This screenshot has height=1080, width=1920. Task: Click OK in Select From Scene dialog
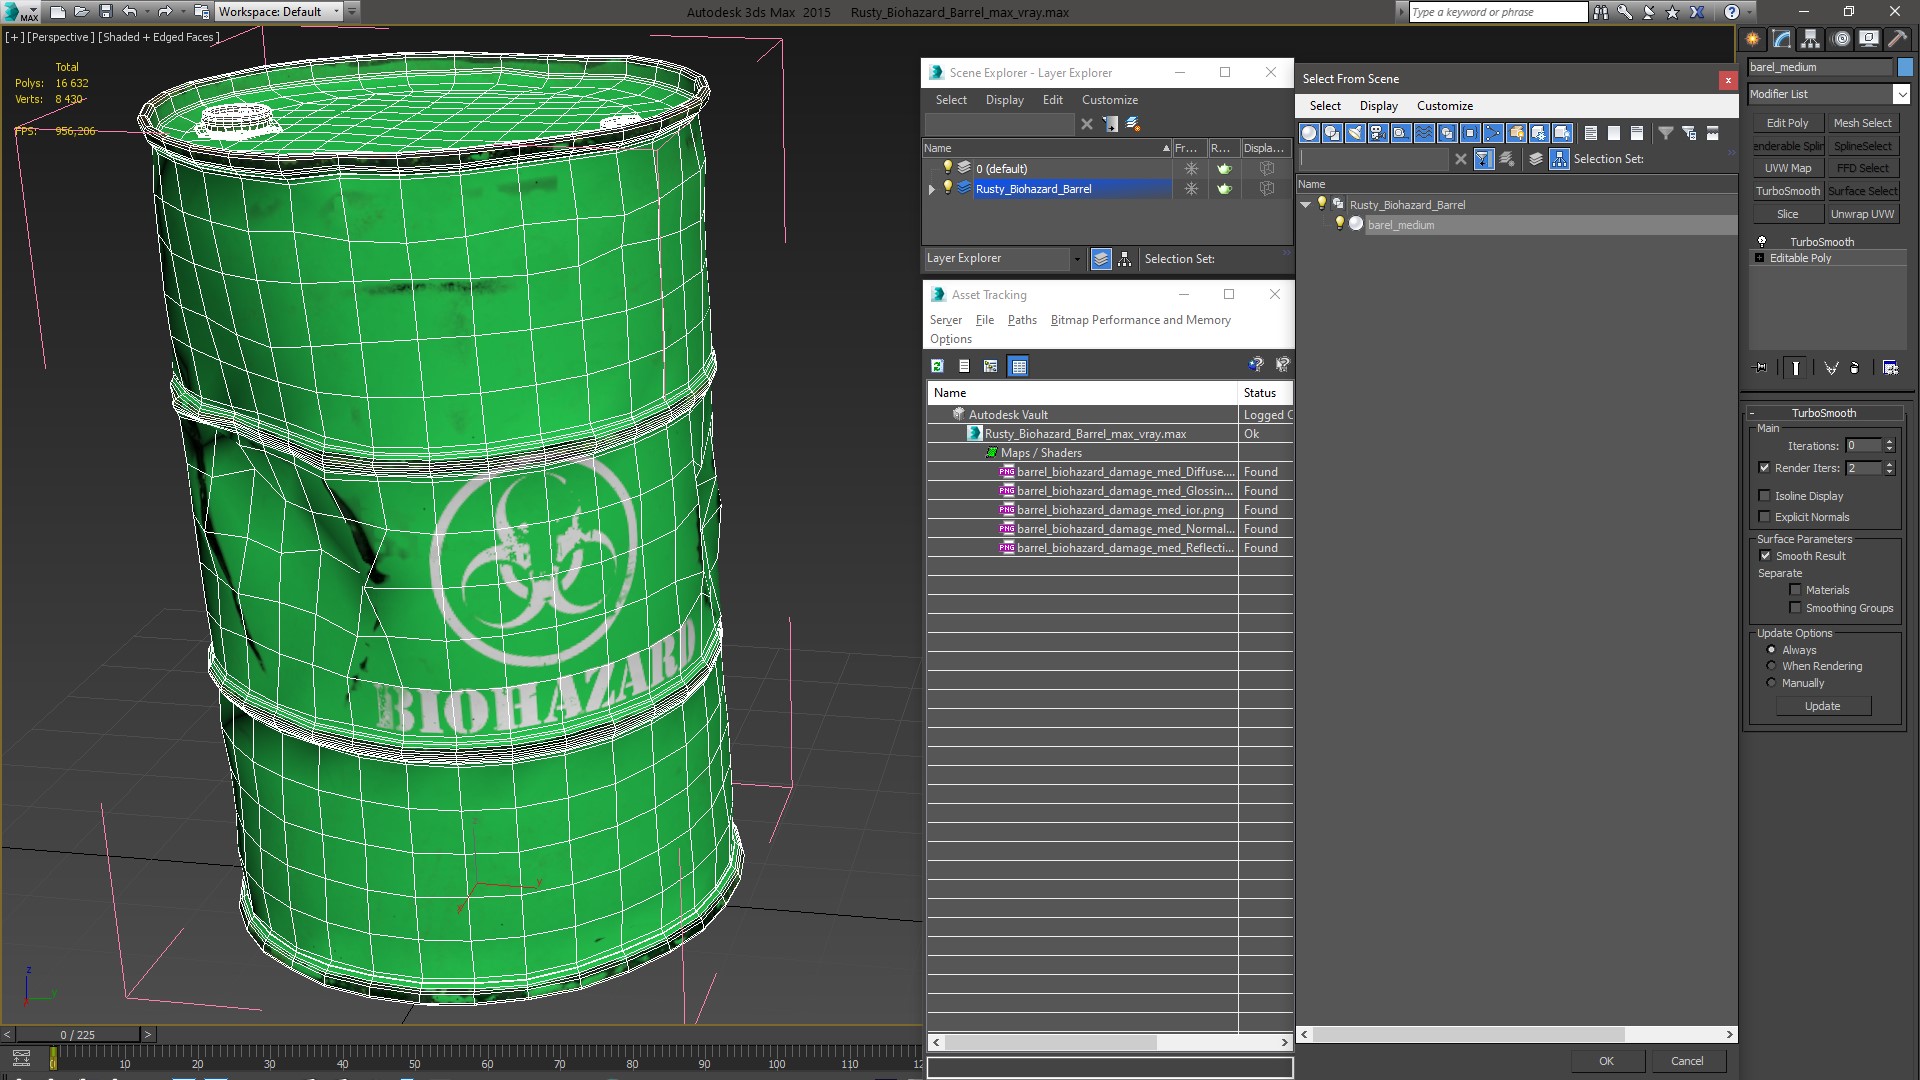tap(1606, 1061)
